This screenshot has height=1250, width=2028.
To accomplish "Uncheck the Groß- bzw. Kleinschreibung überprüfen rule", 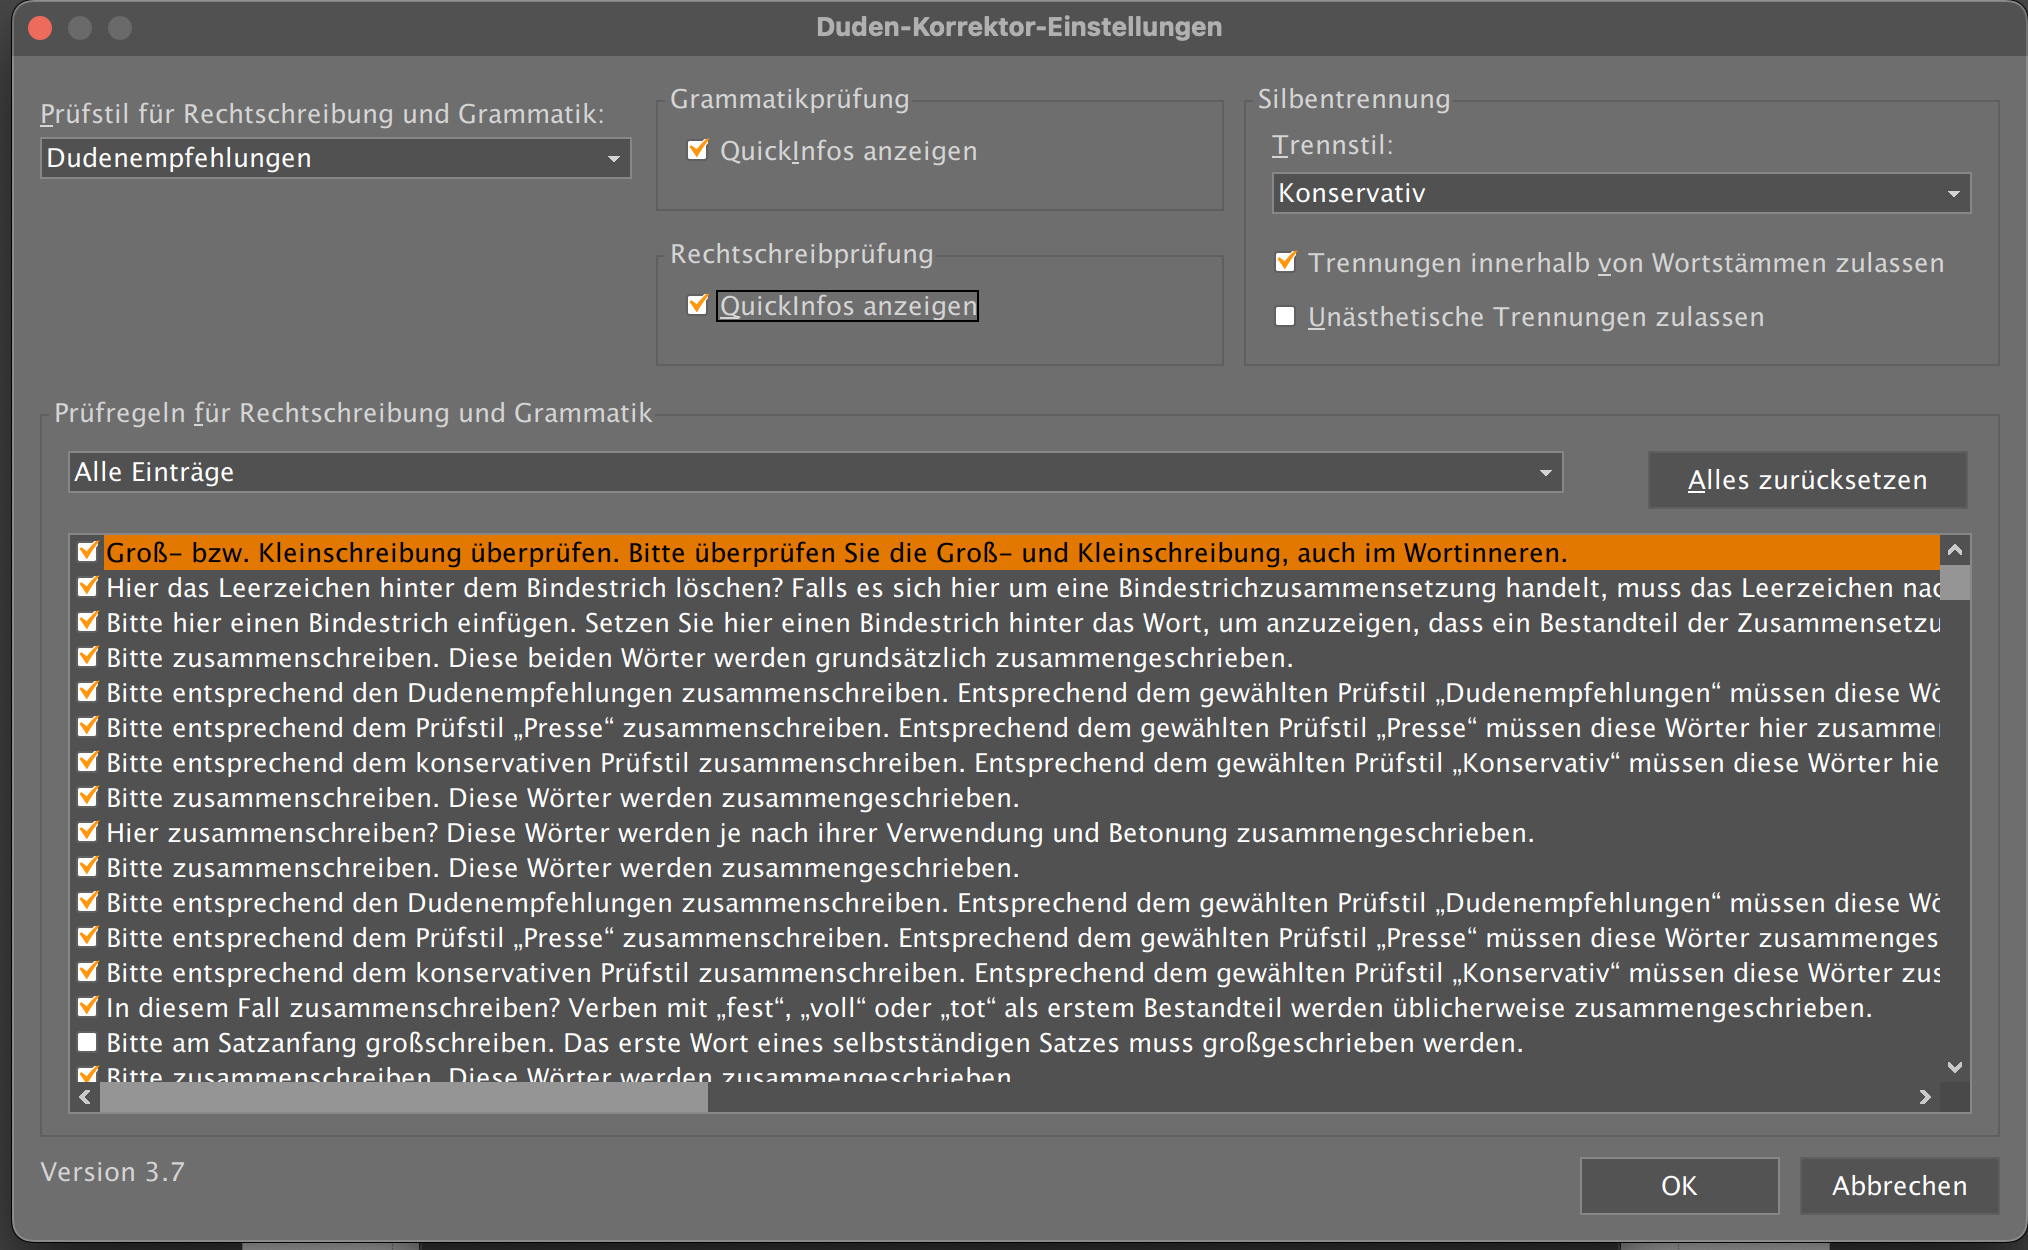I will click(x=88, y=552).
